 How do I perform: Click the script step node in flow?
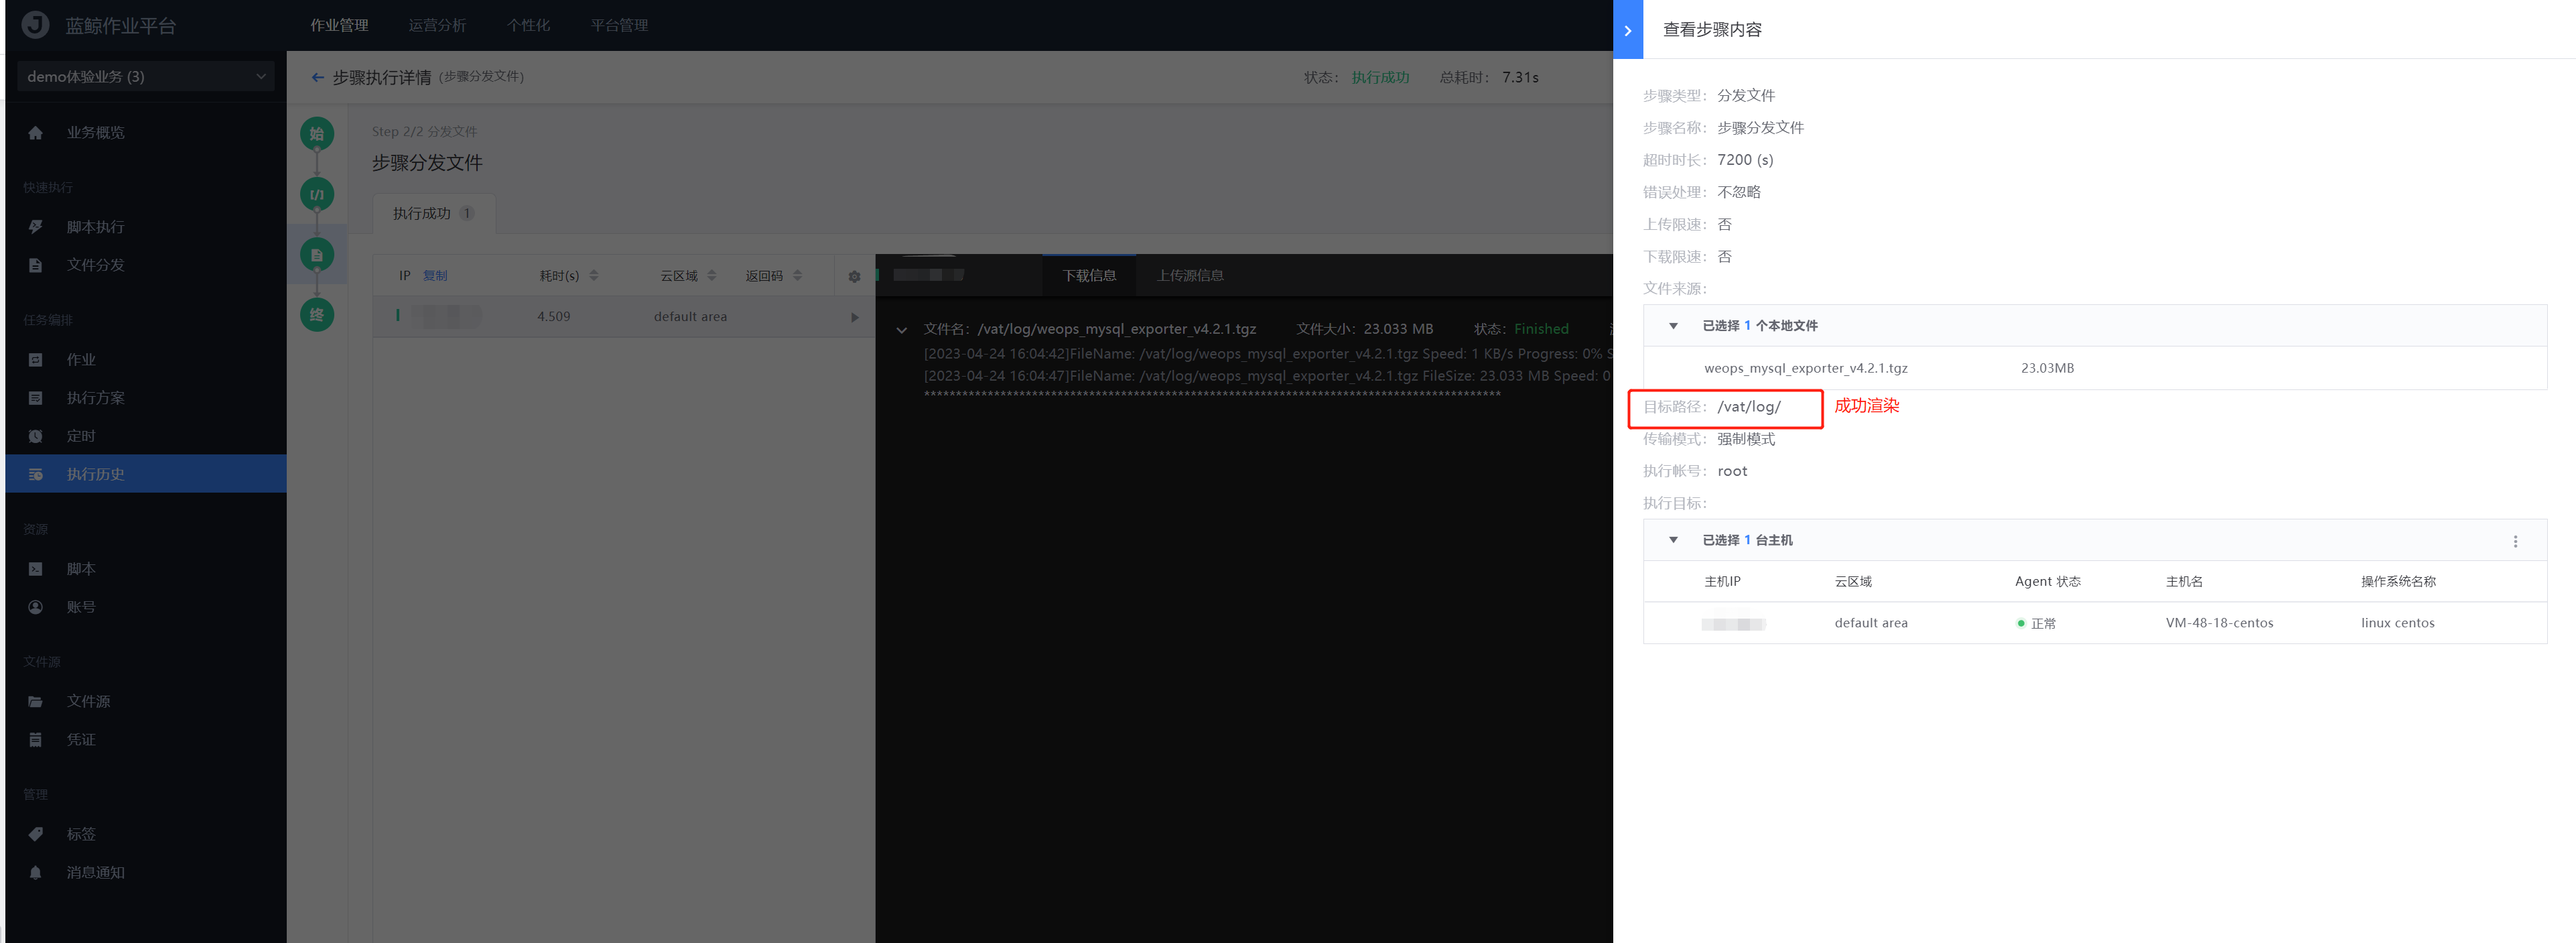(317, 194)
